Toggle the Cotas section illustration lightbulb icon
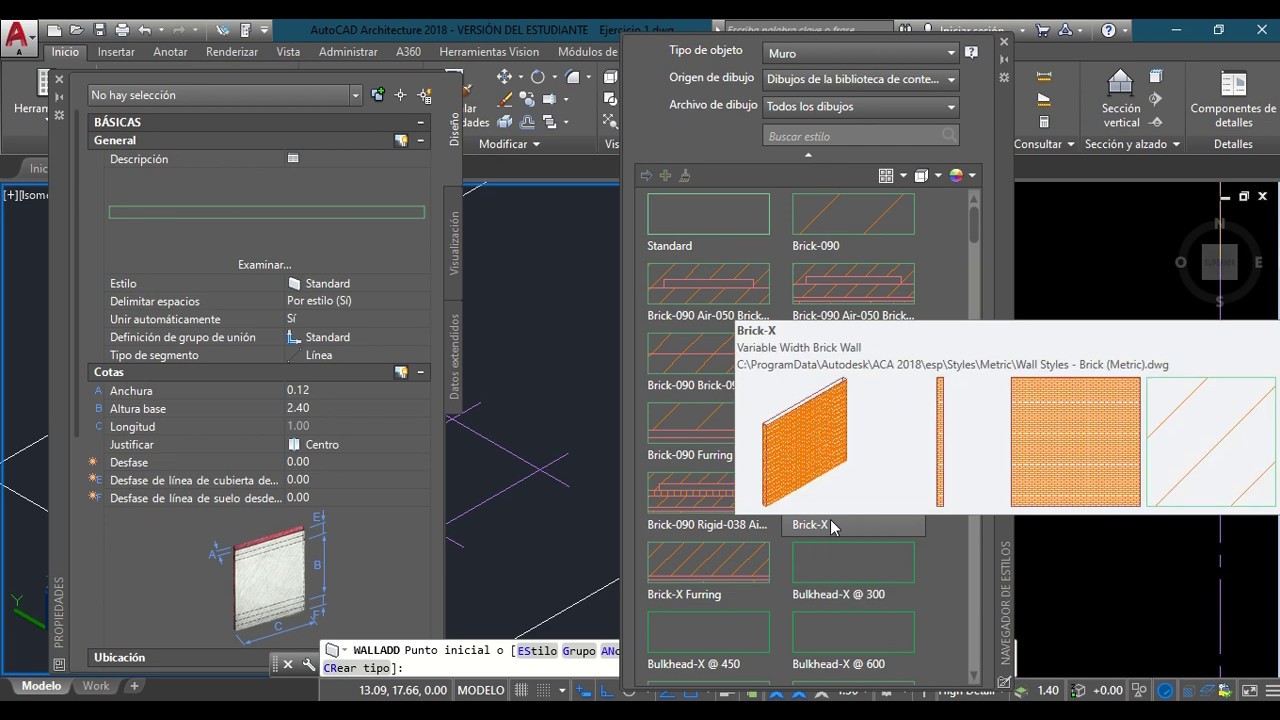Screen dimensions: 1280x720 point(401,372)
